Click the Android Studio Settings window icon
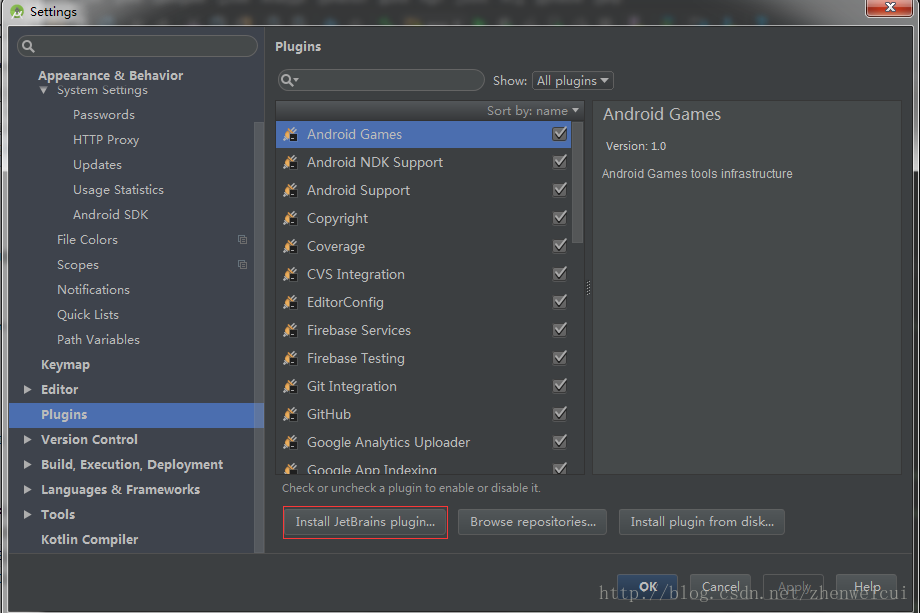 pyautogui.click(x=17, y=11)
